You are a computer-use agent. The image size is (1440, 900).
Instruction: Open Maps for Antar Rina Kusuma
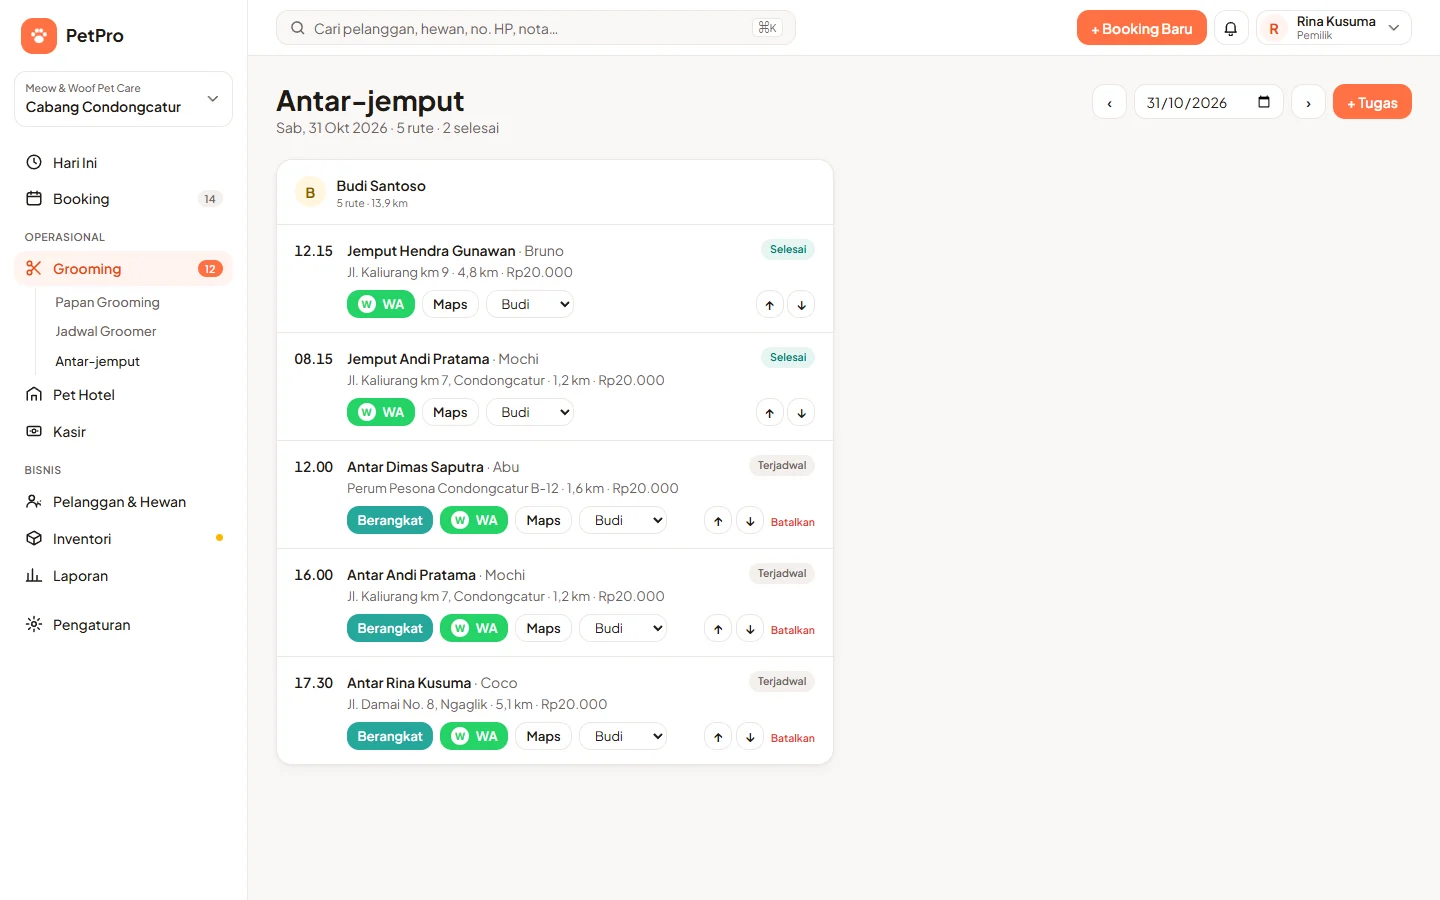click(x=543, y=736)
